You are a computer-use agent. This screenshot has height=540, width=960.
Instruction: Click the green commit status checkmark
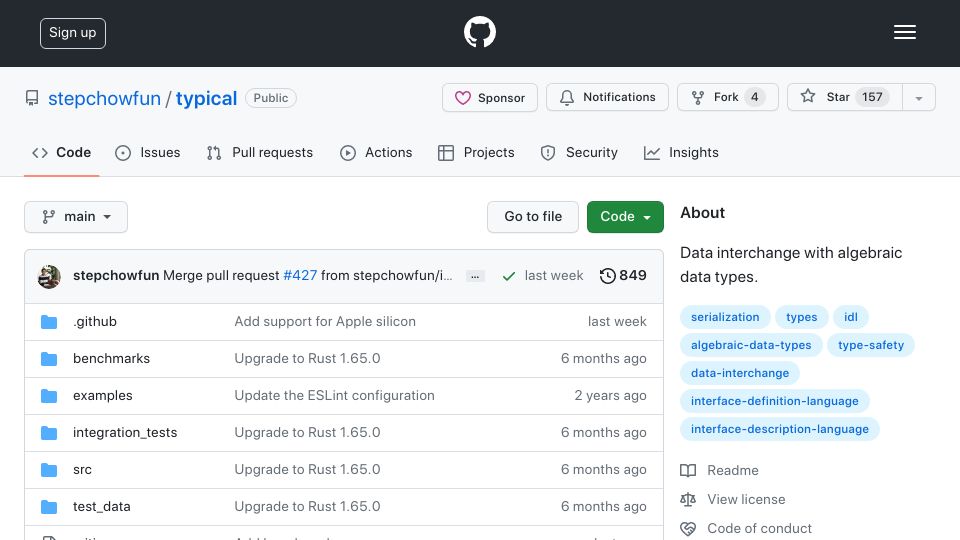[508, 276]
